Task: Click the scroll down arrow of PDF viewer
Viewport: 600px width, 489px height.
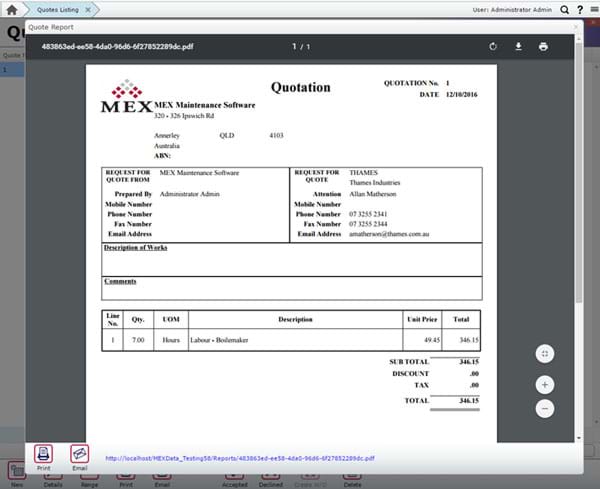Action: click(x=579, y=438)
